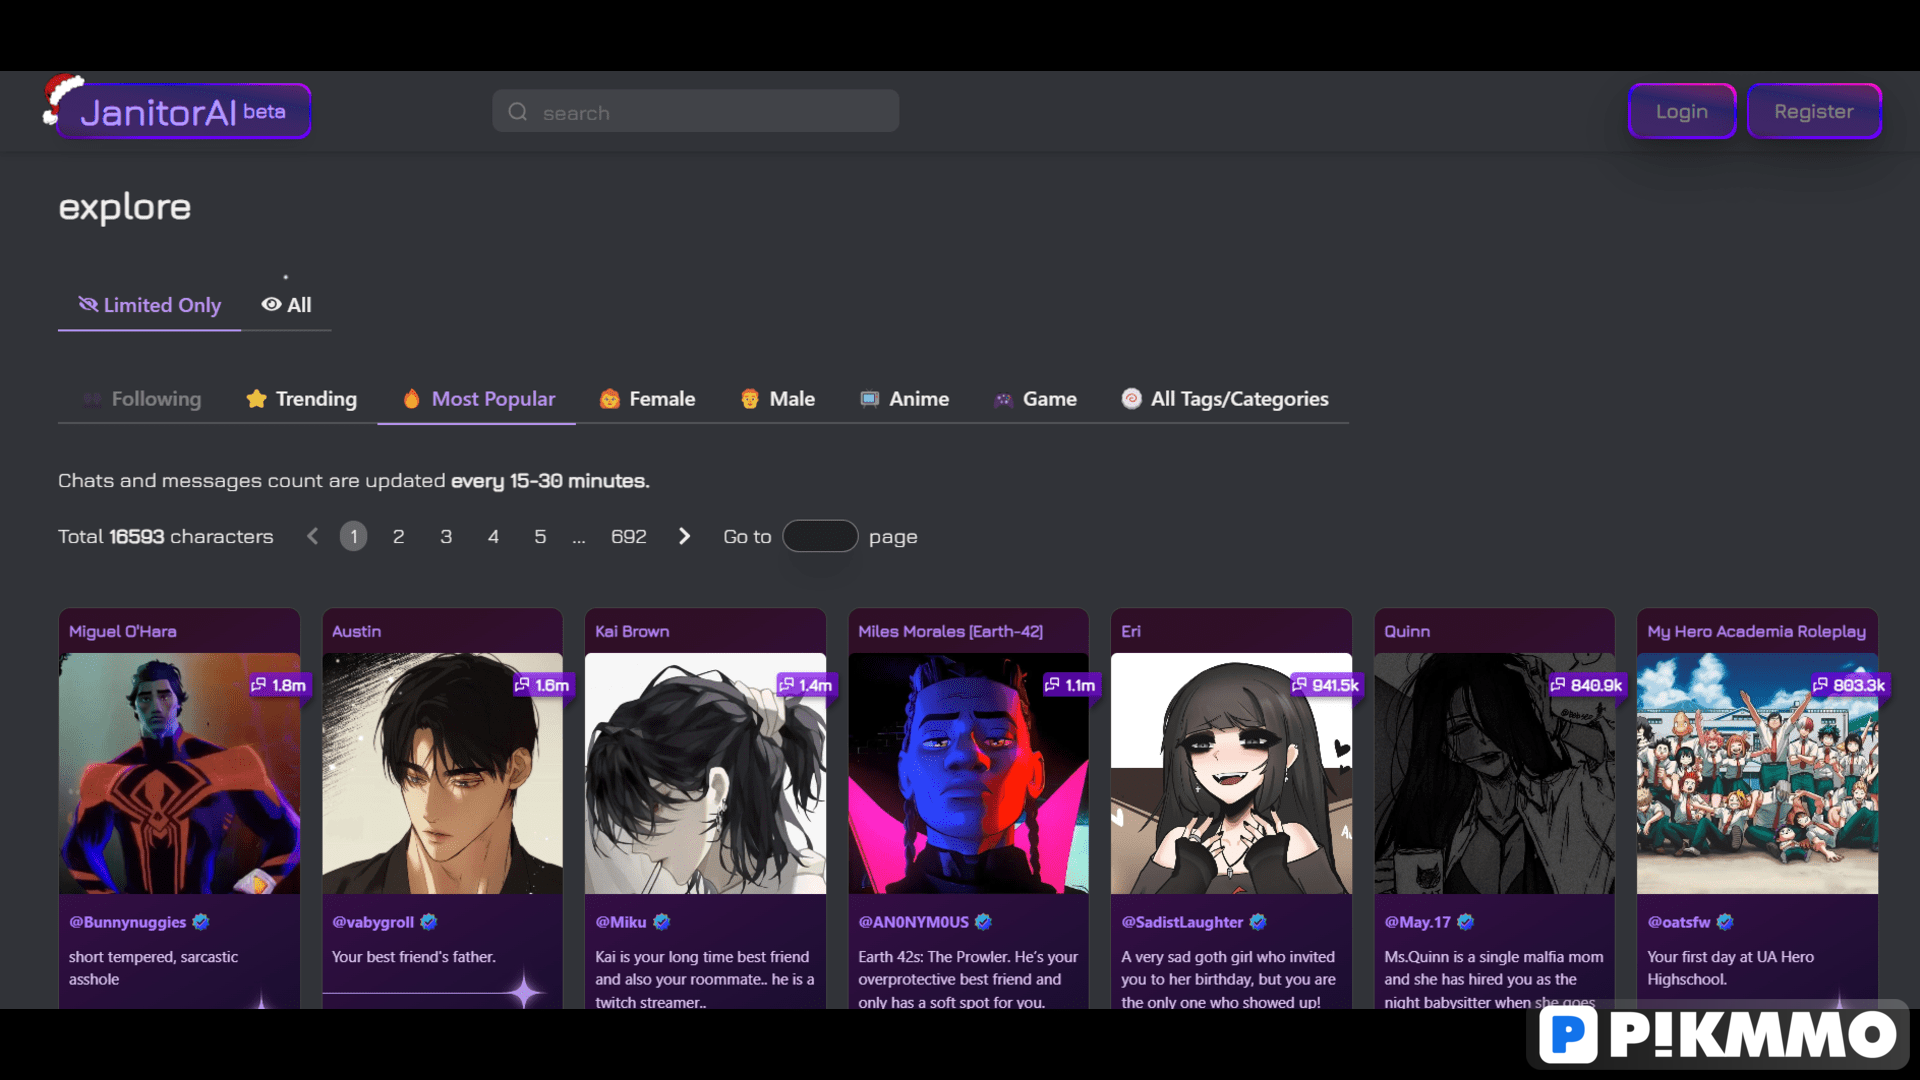Filter by the Male tab
Viewport: 1920px width, 1080px height.
pyautogui.click(x=778, y=399)
